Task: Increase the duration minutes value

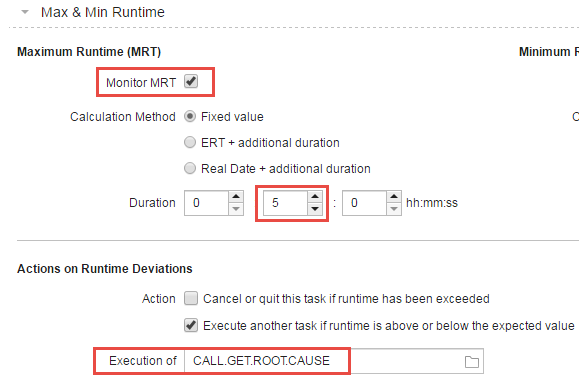Action: 315,196
